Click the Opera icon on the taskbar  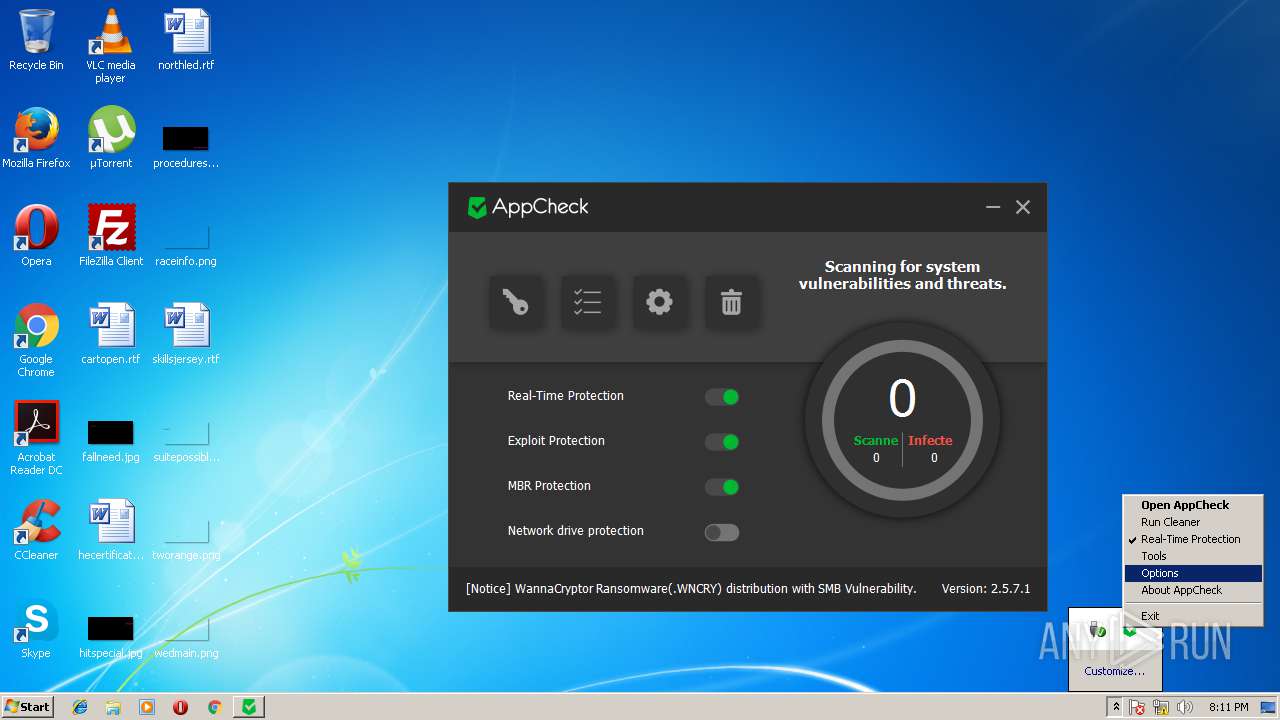(x=180, y=707)
